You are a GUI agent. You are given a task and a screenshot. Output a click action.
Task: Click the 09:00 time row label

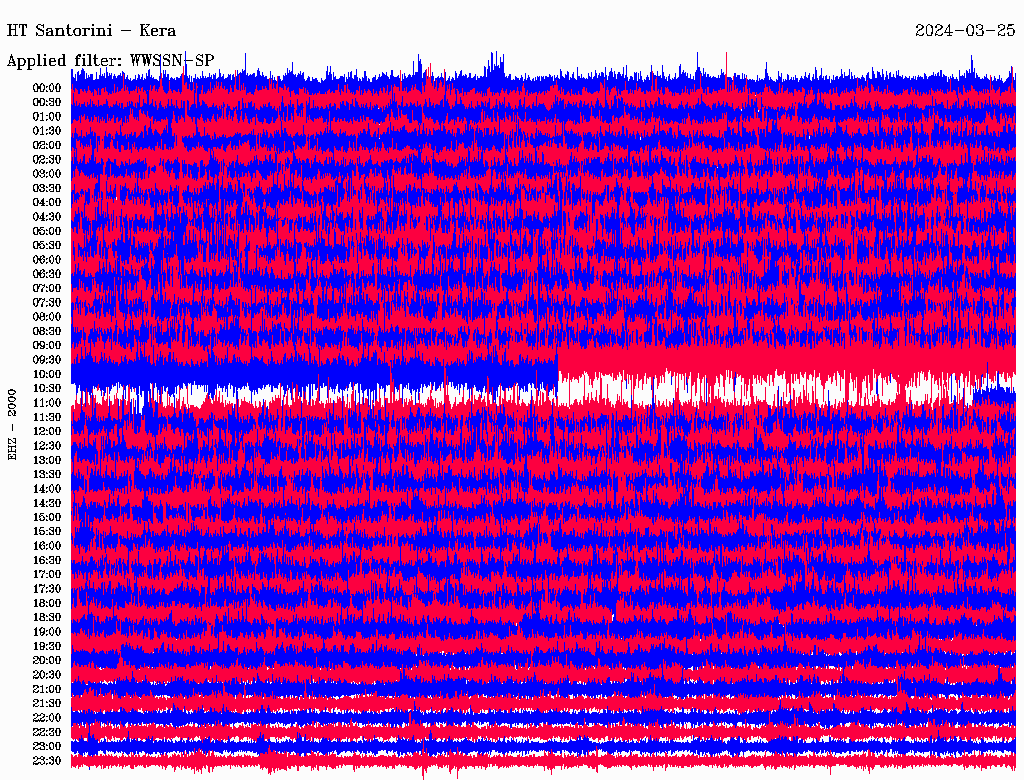tap(47, 345)
